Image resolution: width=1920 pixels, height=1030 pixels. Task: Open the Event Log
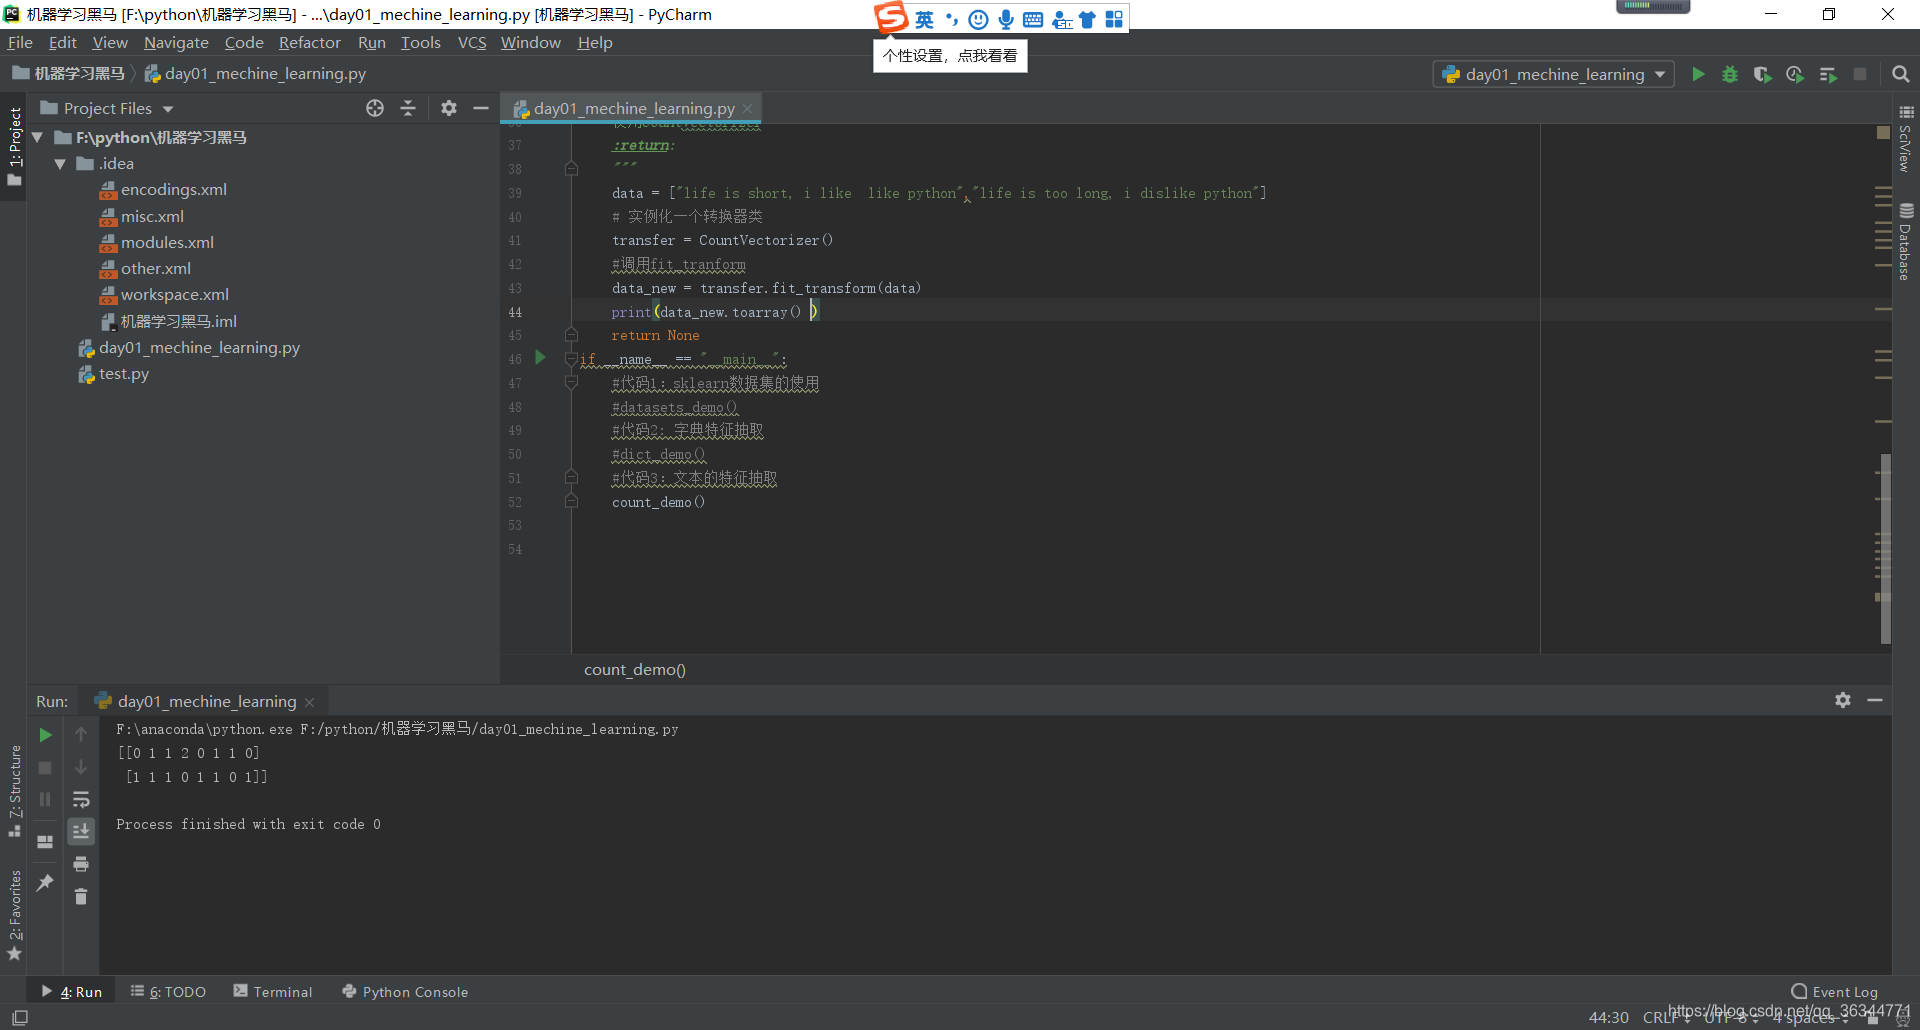1835,991
